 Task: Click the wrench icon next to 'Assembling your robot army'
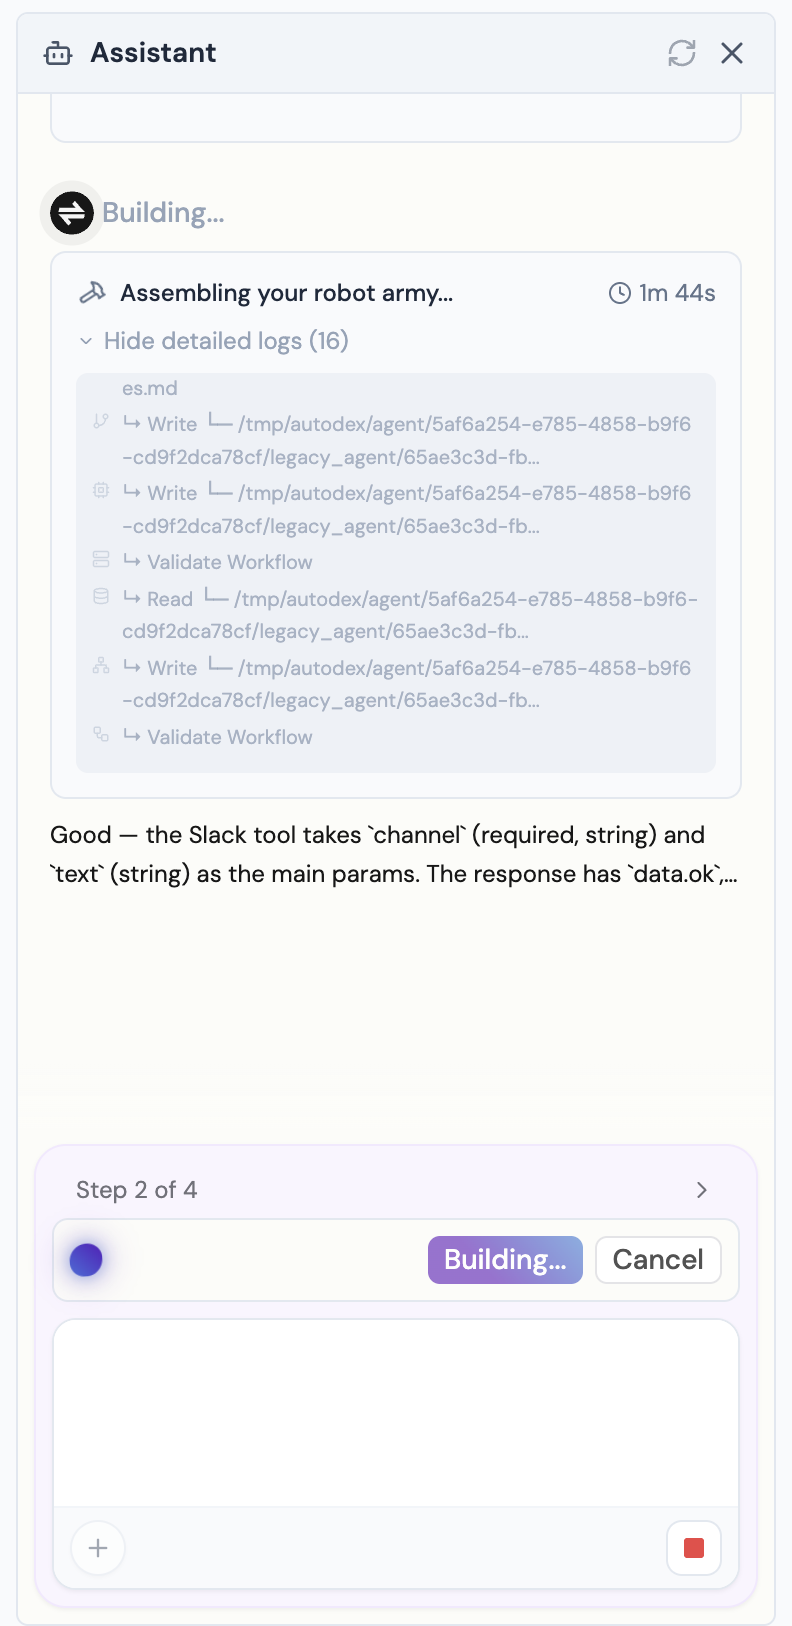click(x=94, y=292)
